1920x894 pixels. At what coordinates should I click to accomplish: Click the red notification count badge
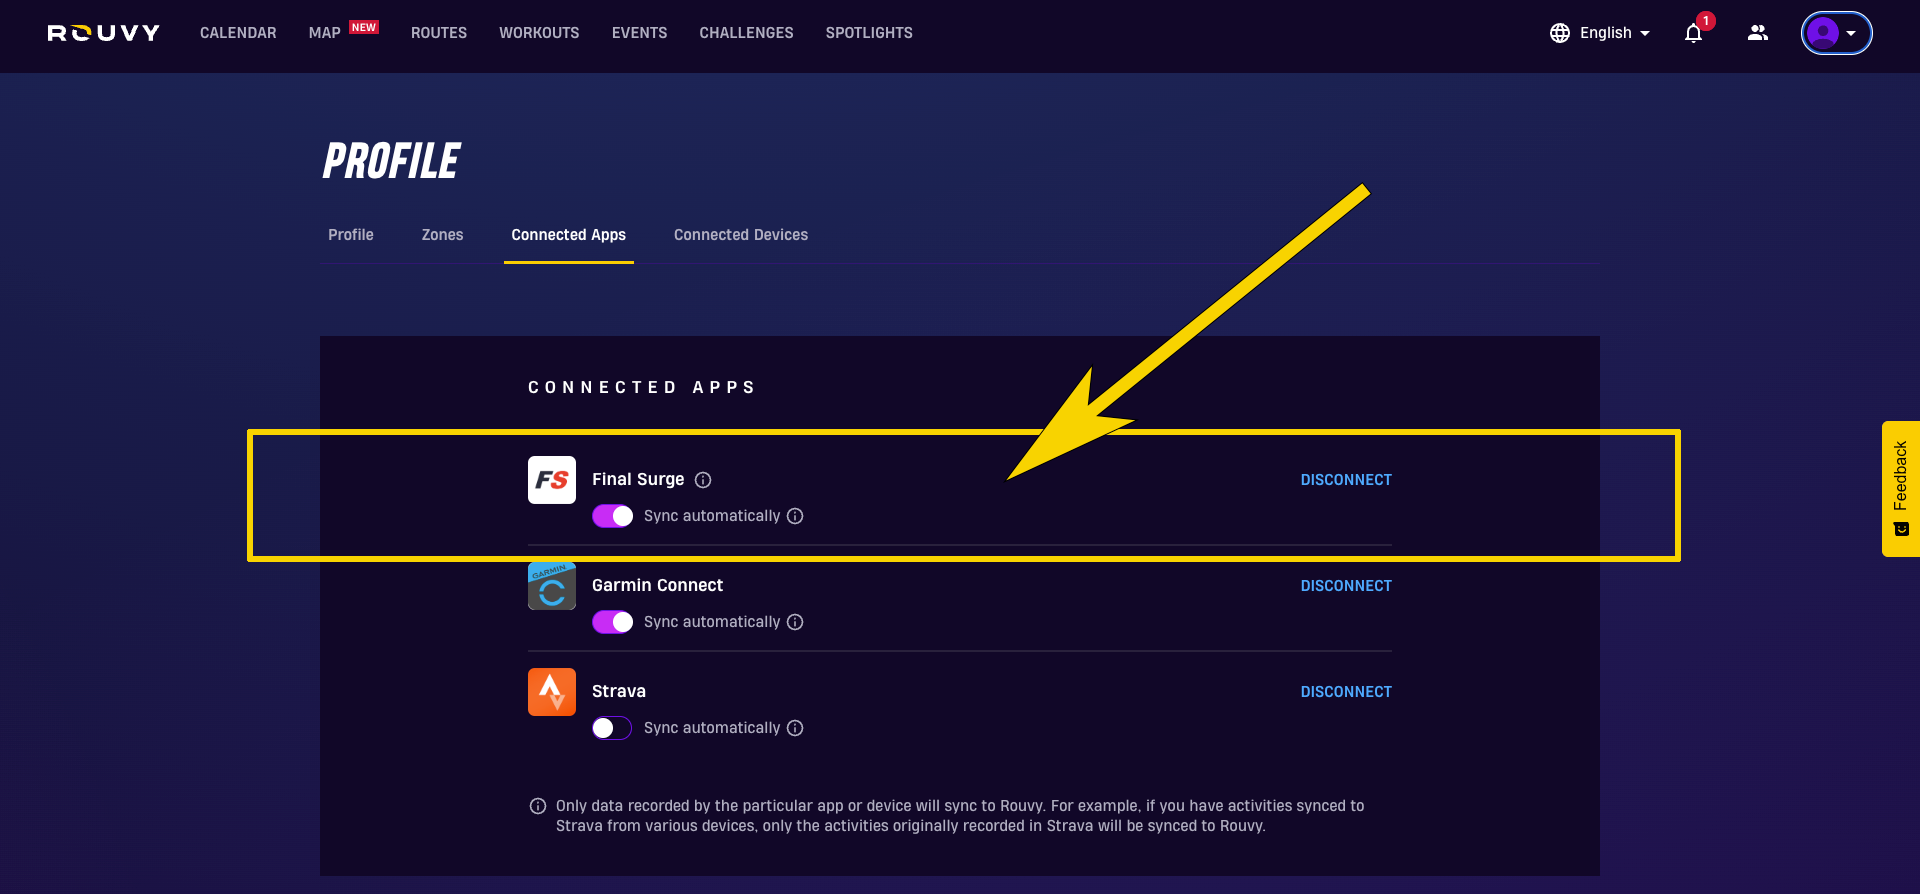1706,21
